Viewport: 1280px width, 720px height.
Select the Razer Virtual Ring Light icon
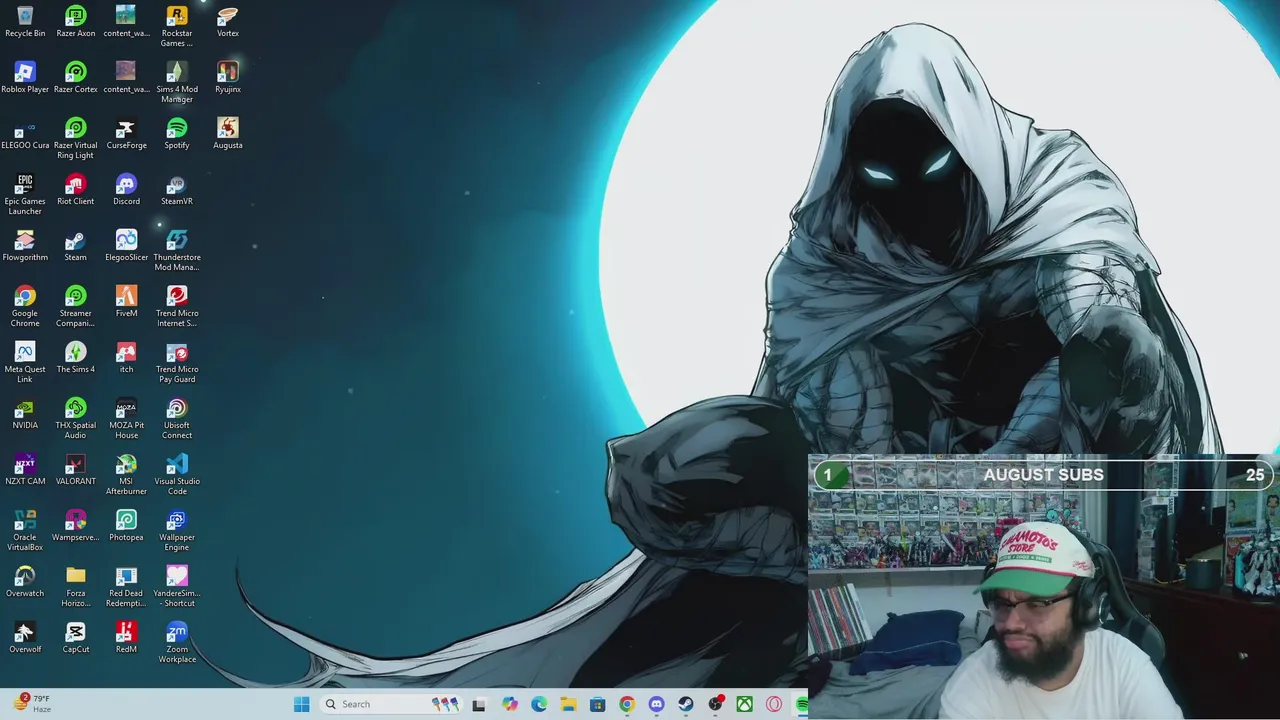76,139
